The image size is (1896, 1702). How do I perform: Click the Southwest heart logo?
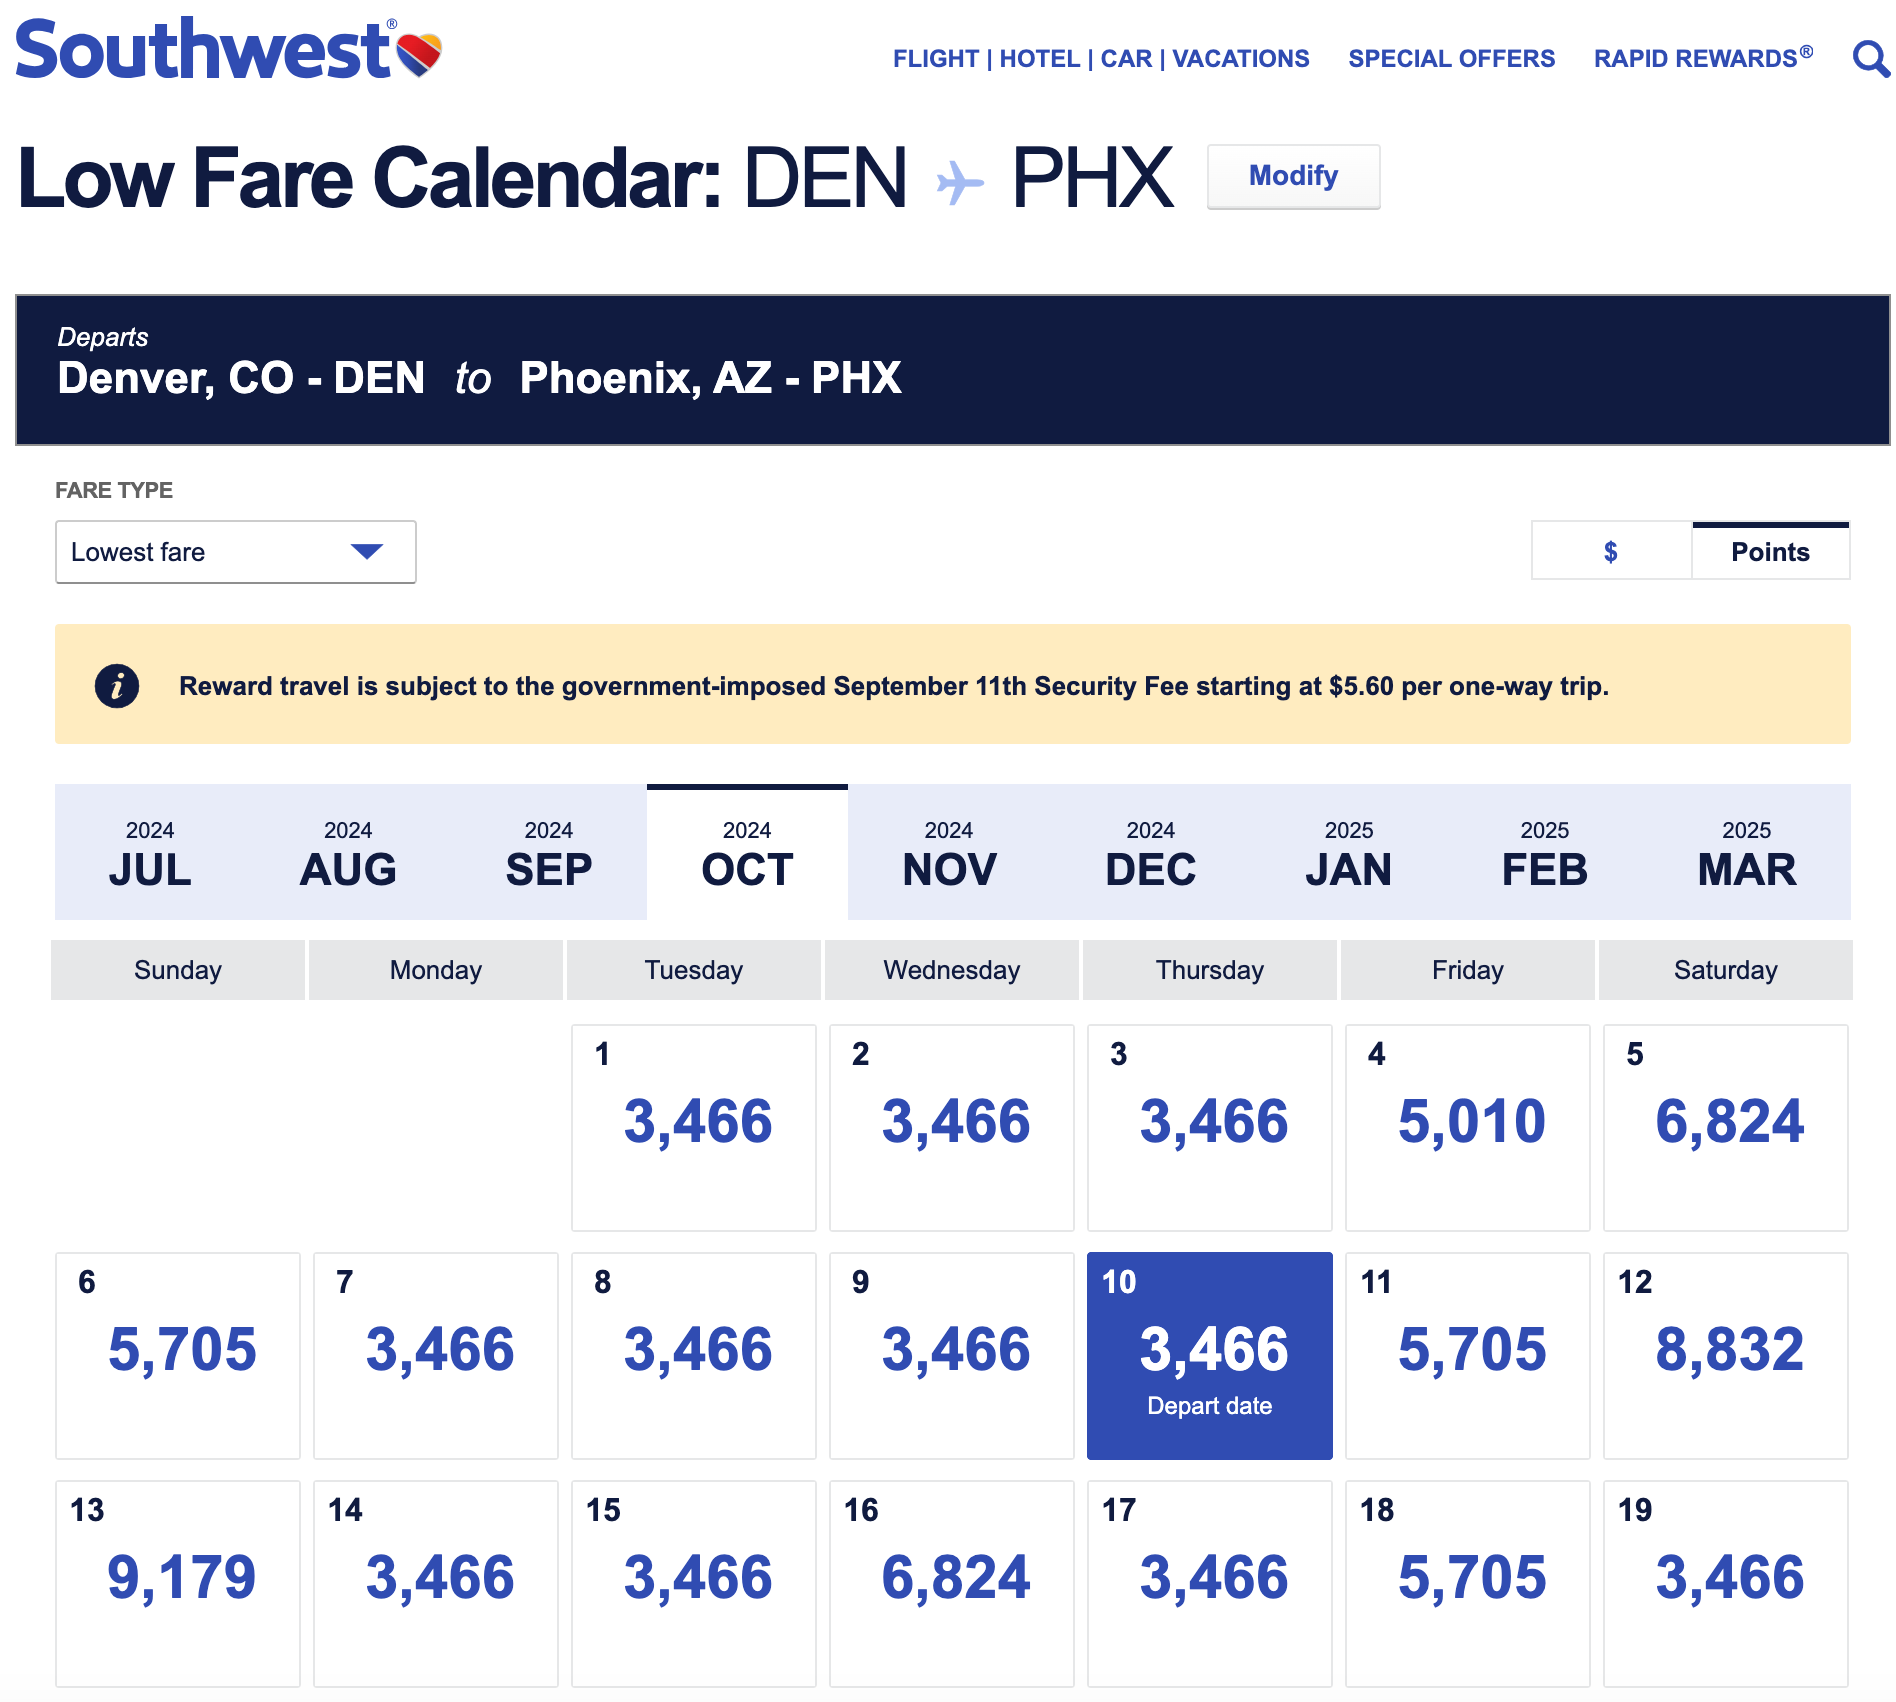[x=419, y=53]
